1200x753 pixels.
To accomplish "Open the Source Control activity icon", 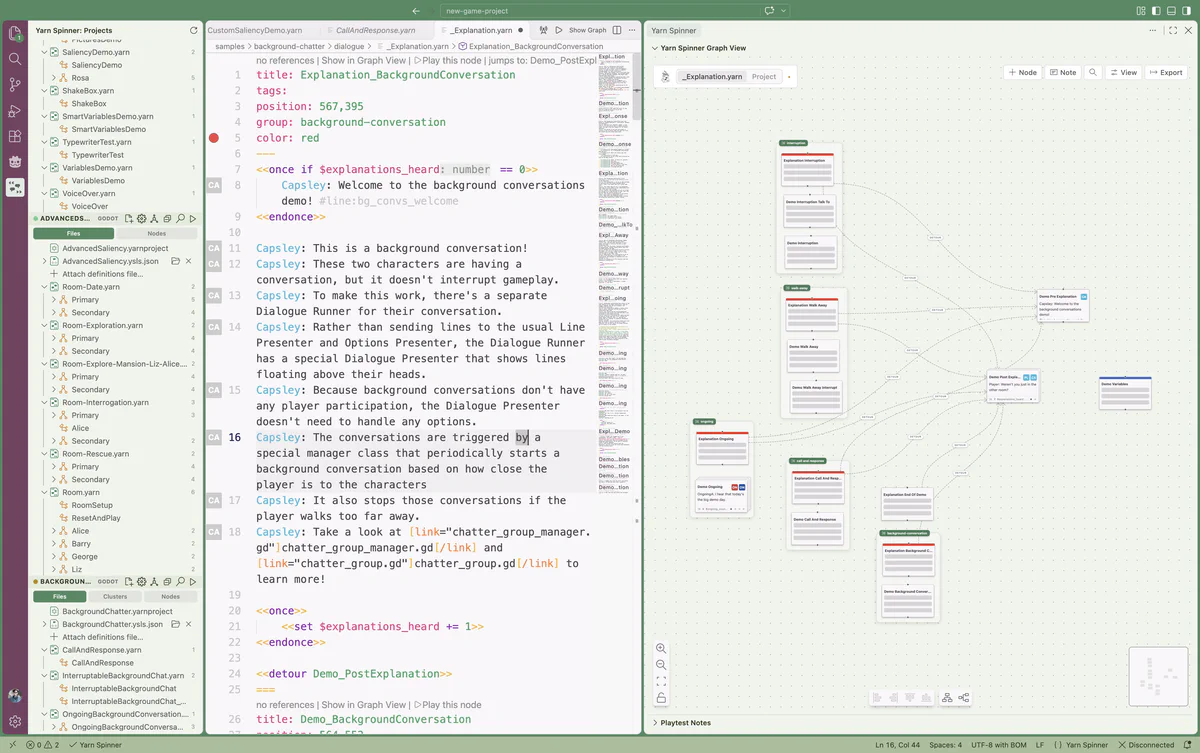I will click(x=15, y=85).
